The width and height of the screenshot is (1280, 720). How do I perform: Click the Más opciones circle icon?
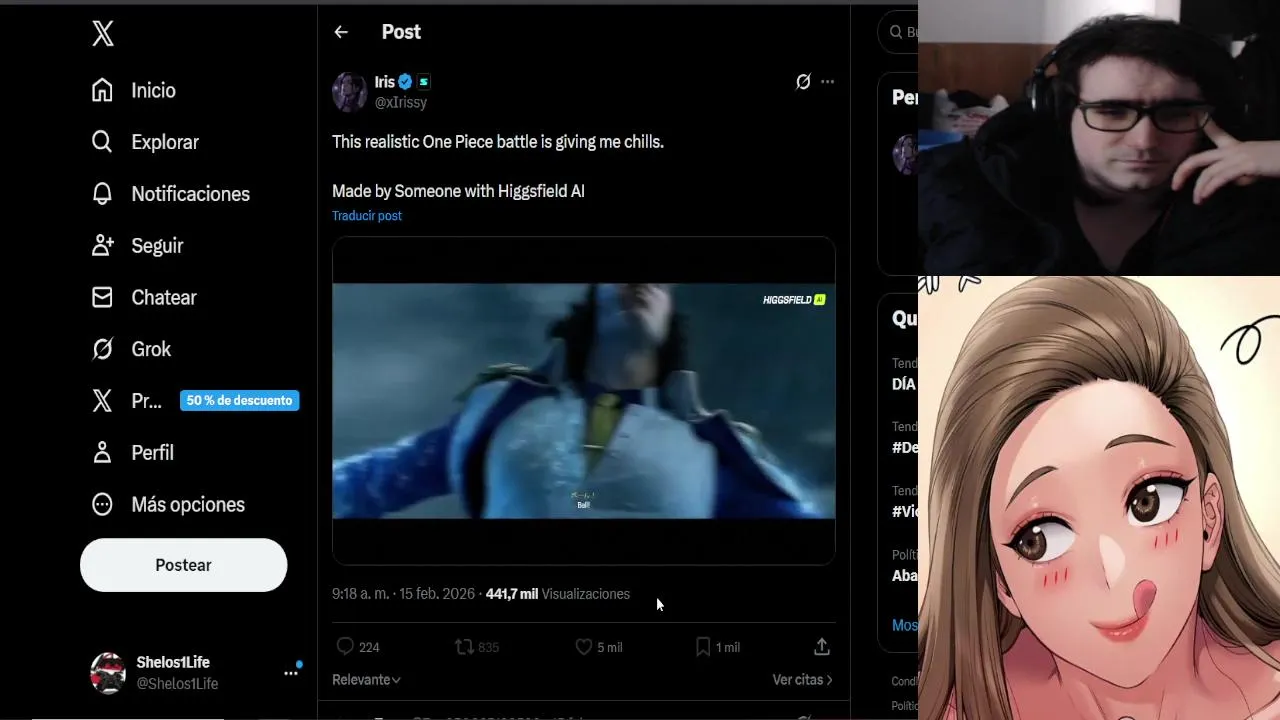click(x=102, y=505)
